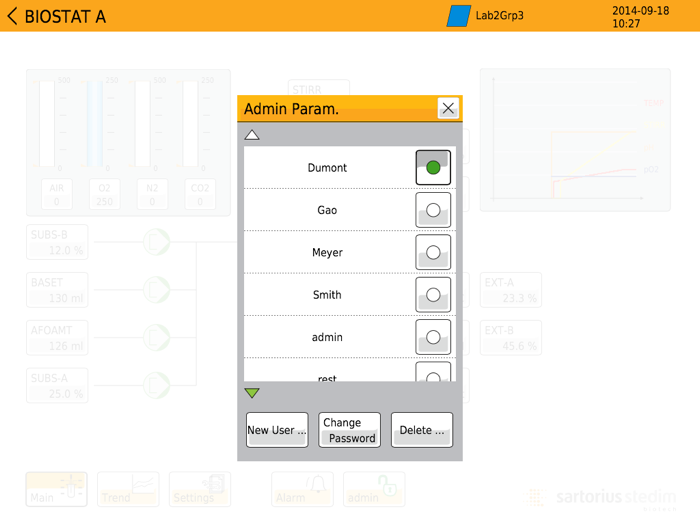Click the New User ... button

point(277,430)
